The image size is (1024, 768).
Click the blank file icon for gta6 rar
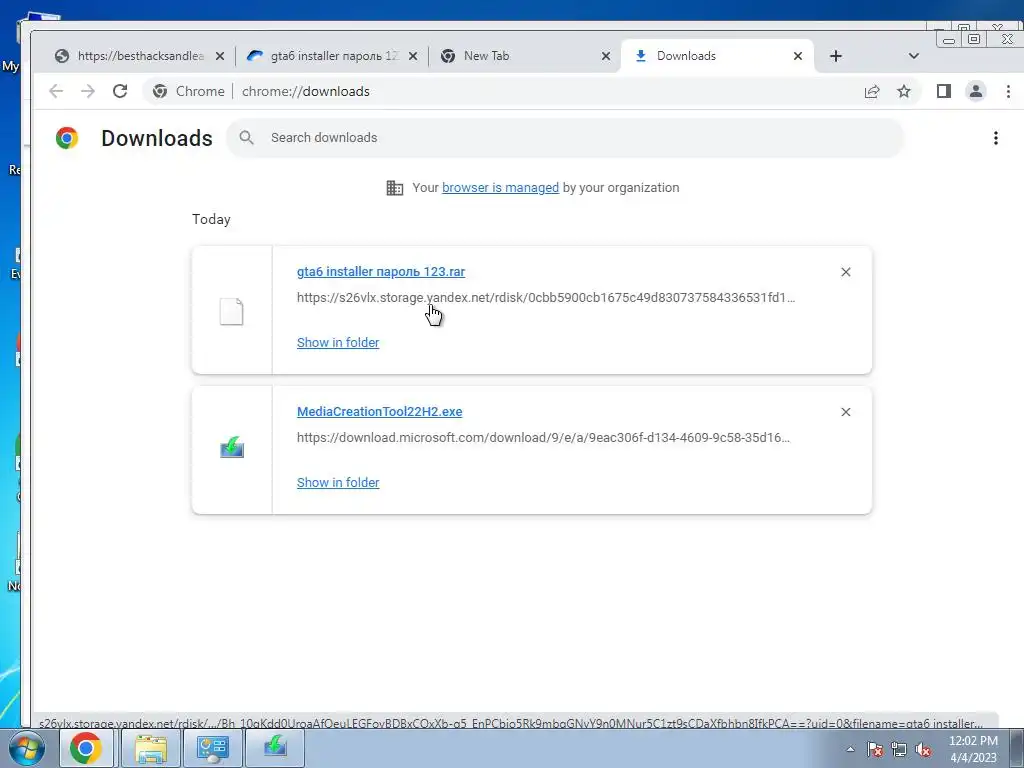click(x=231, y=312)
